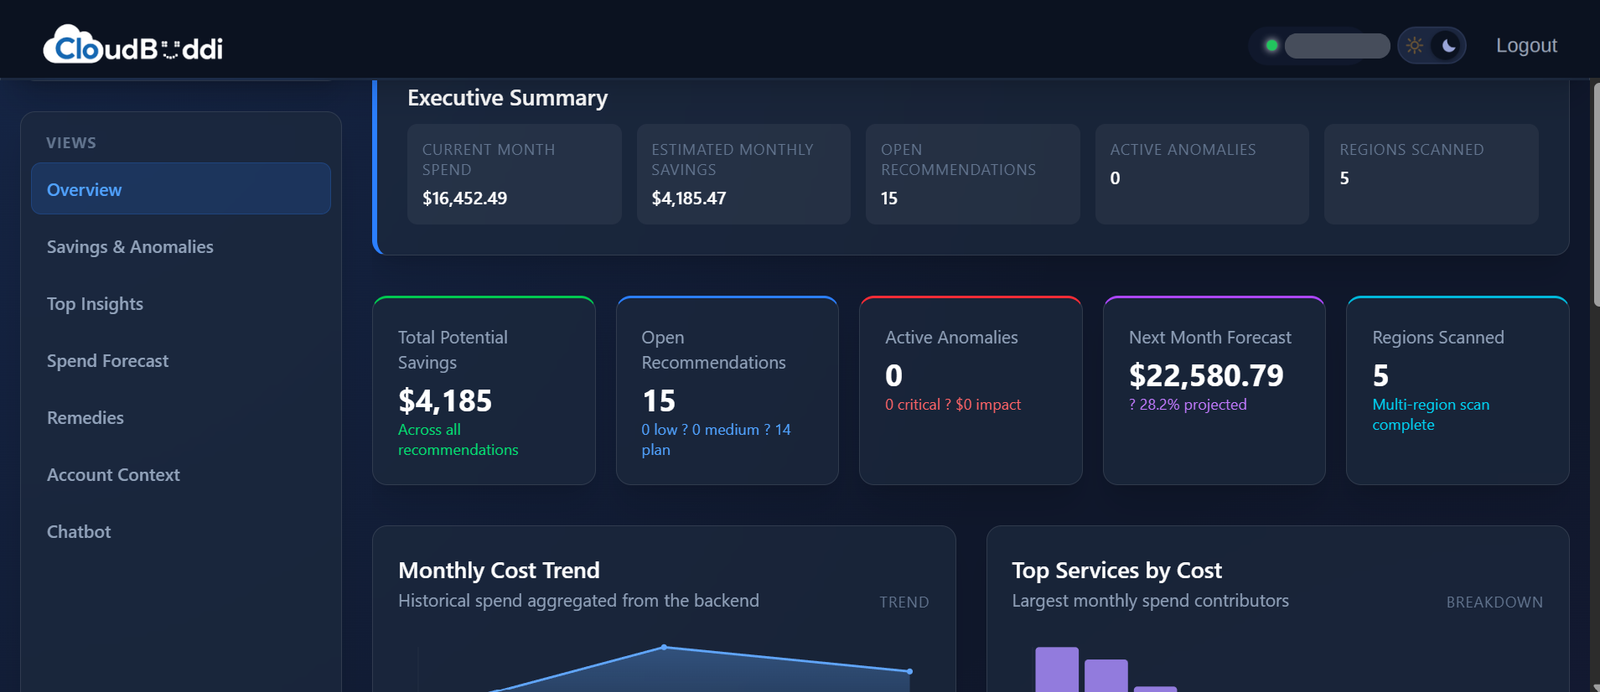Select Active Anomalies summary tile

click(x=1202, y=174)
